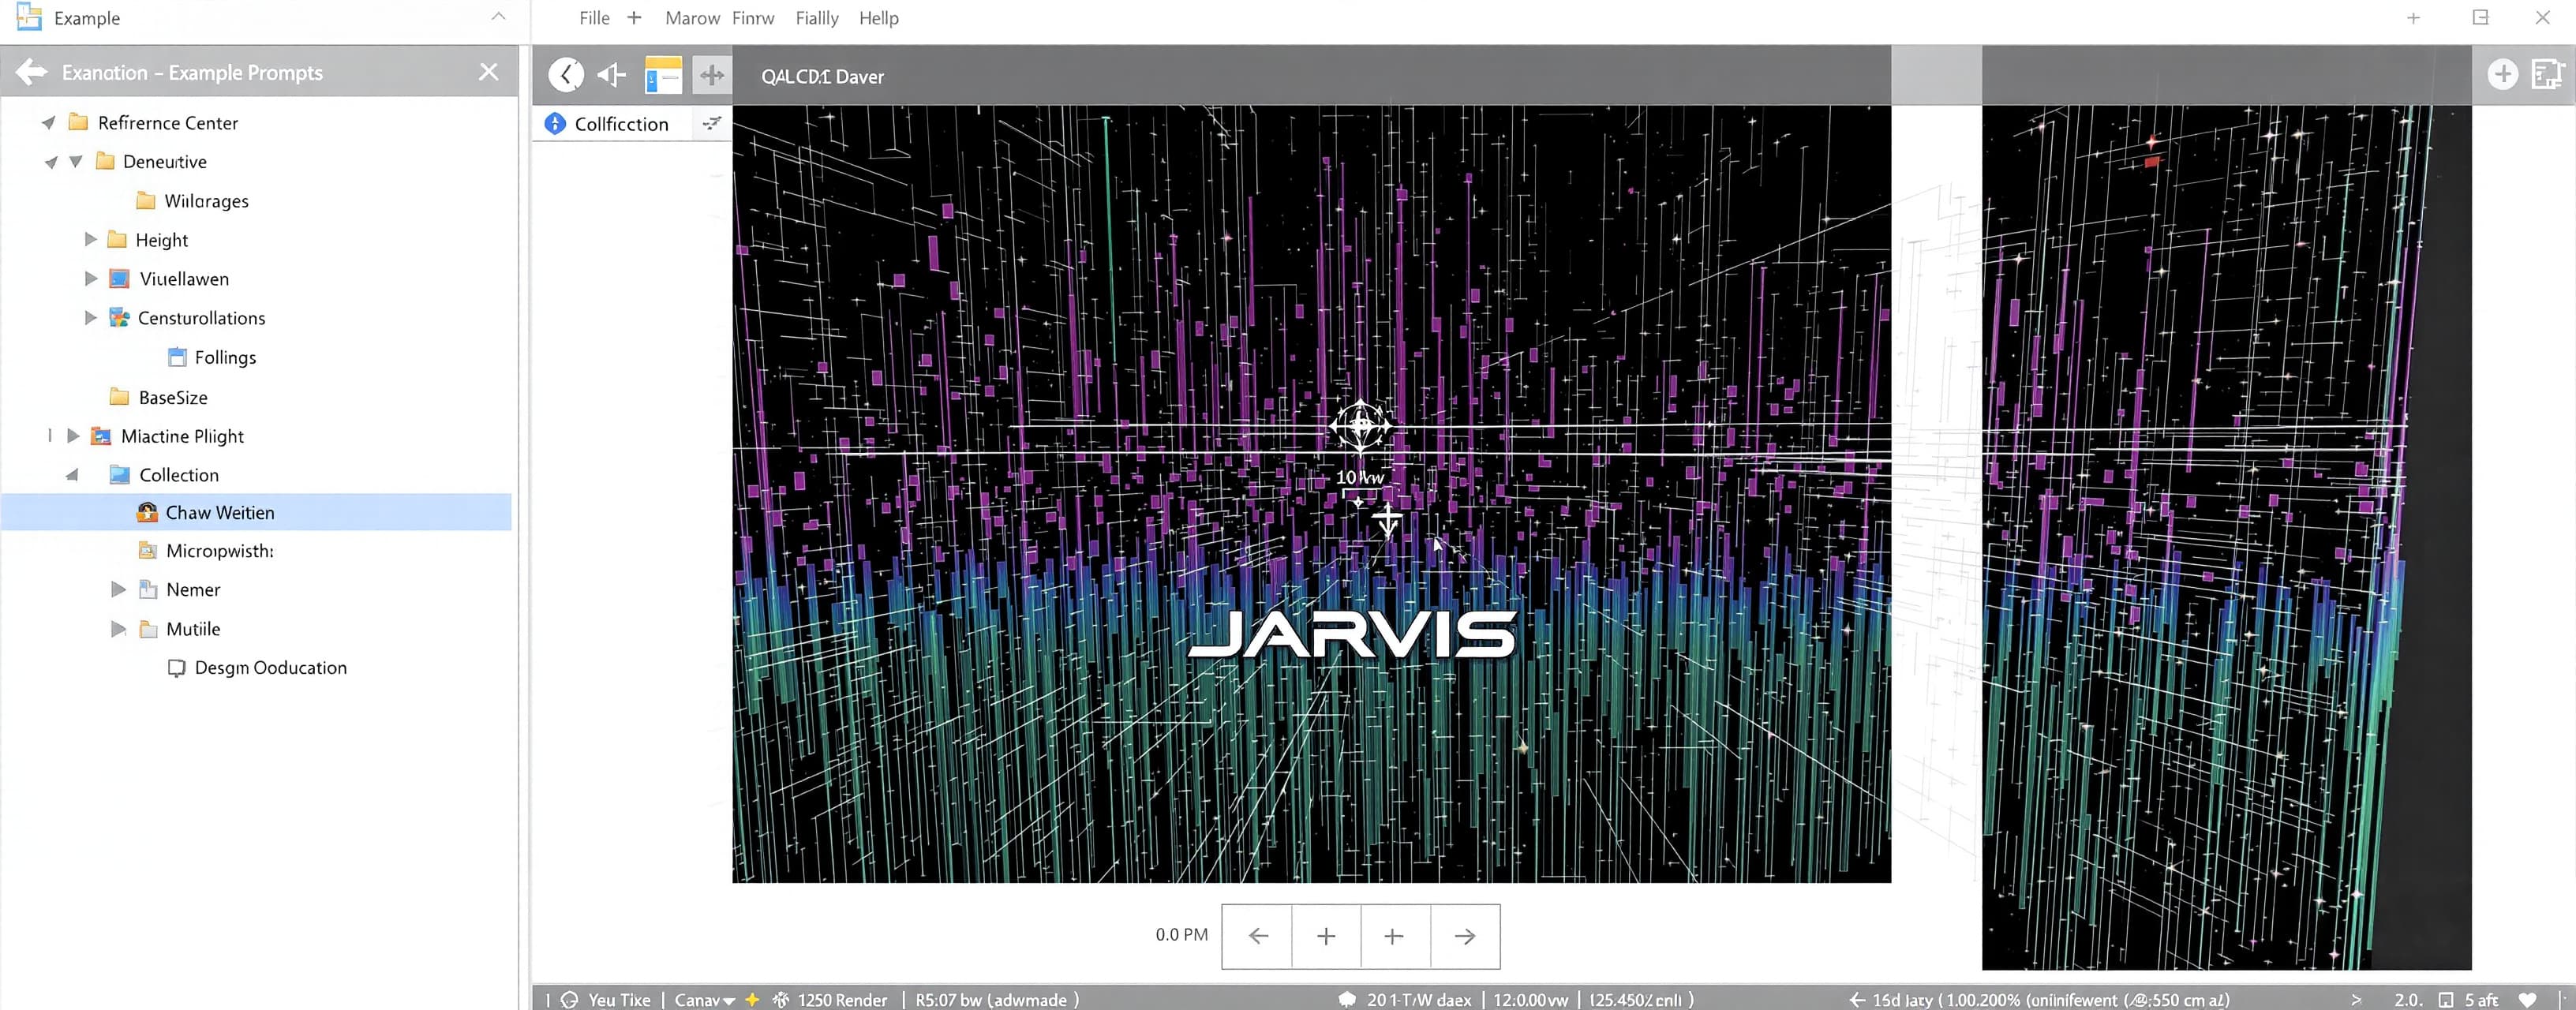2576x1010 pixels.
Task: Open the yellow panel layout icon
Action: (x=663, y=75)
